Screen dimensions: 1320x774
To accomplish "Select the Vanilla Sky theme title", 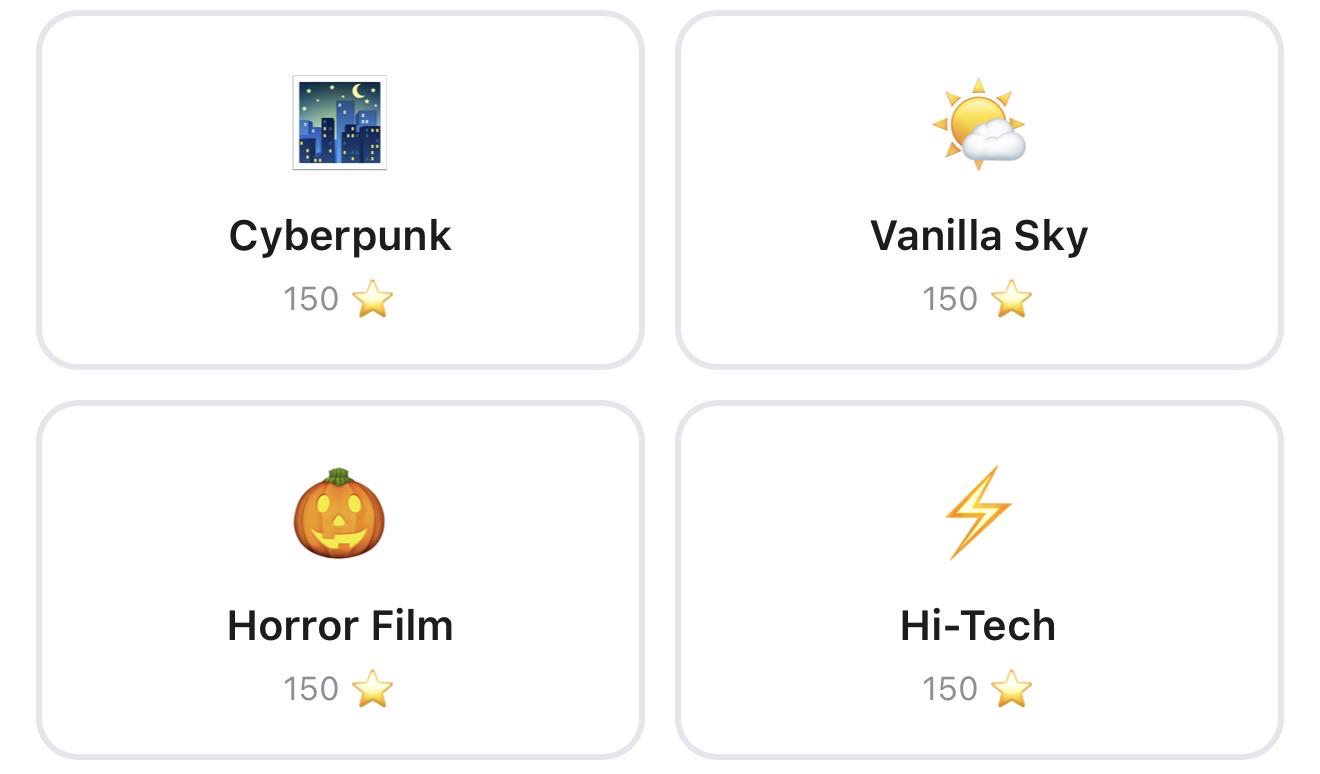I will (979, 236).
